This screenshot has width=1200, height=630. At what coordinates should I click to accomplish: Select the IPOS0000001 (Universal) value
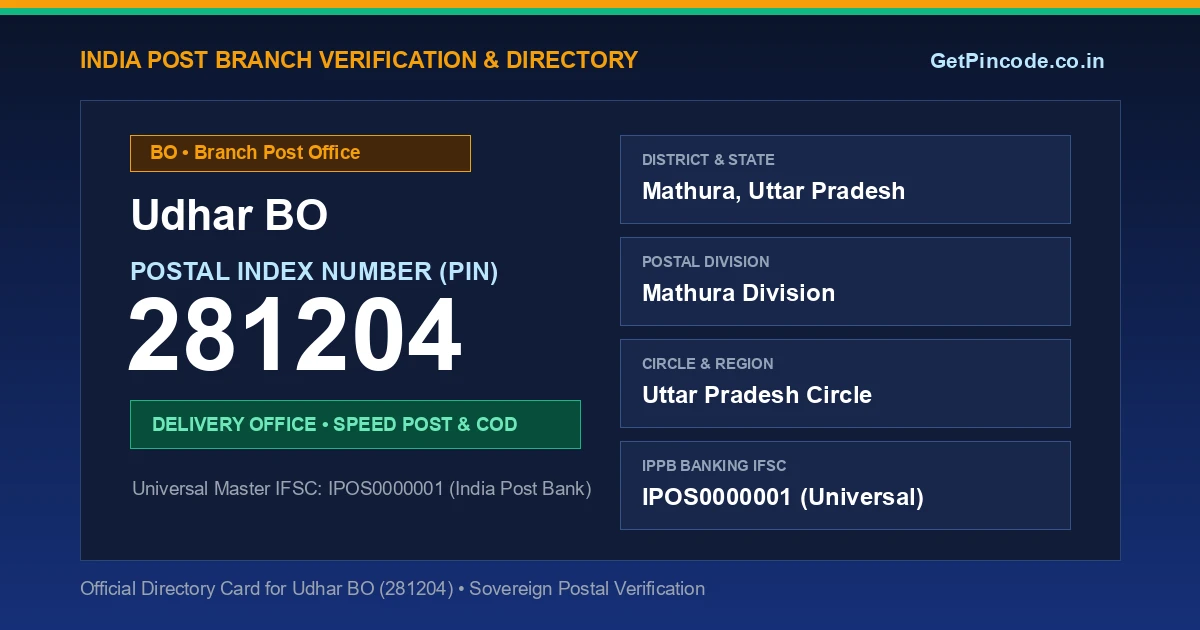pos(783,497)
